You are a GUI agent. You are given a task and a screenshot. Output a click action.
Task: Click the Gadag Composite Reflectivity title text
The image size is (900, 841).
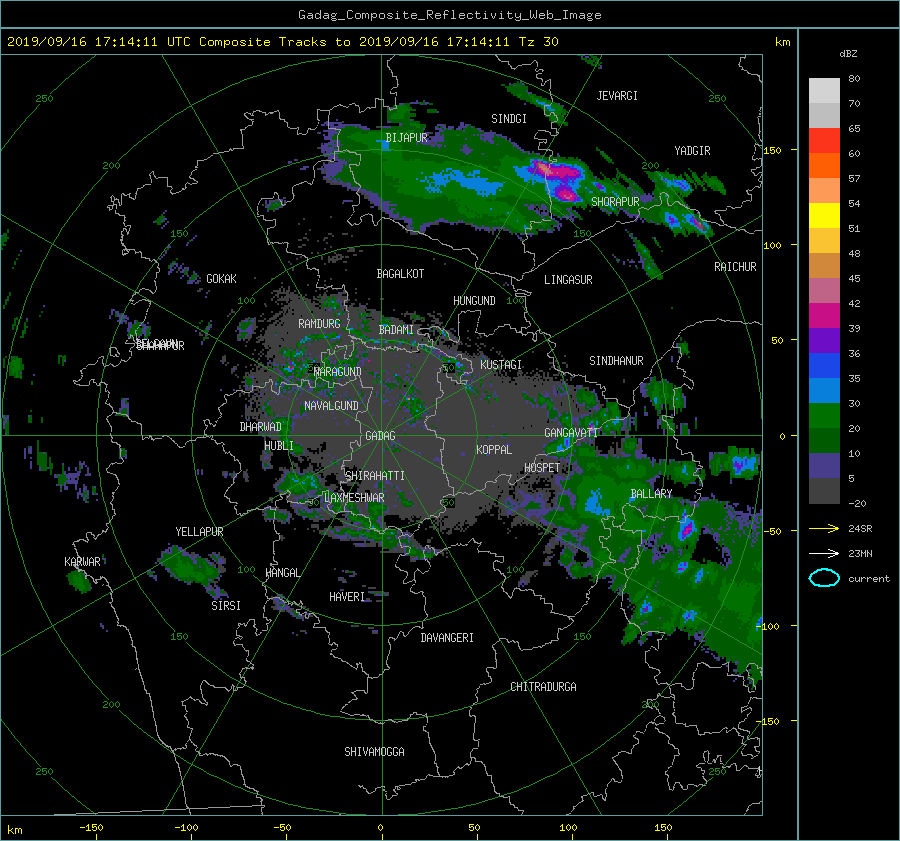point(449,15)
